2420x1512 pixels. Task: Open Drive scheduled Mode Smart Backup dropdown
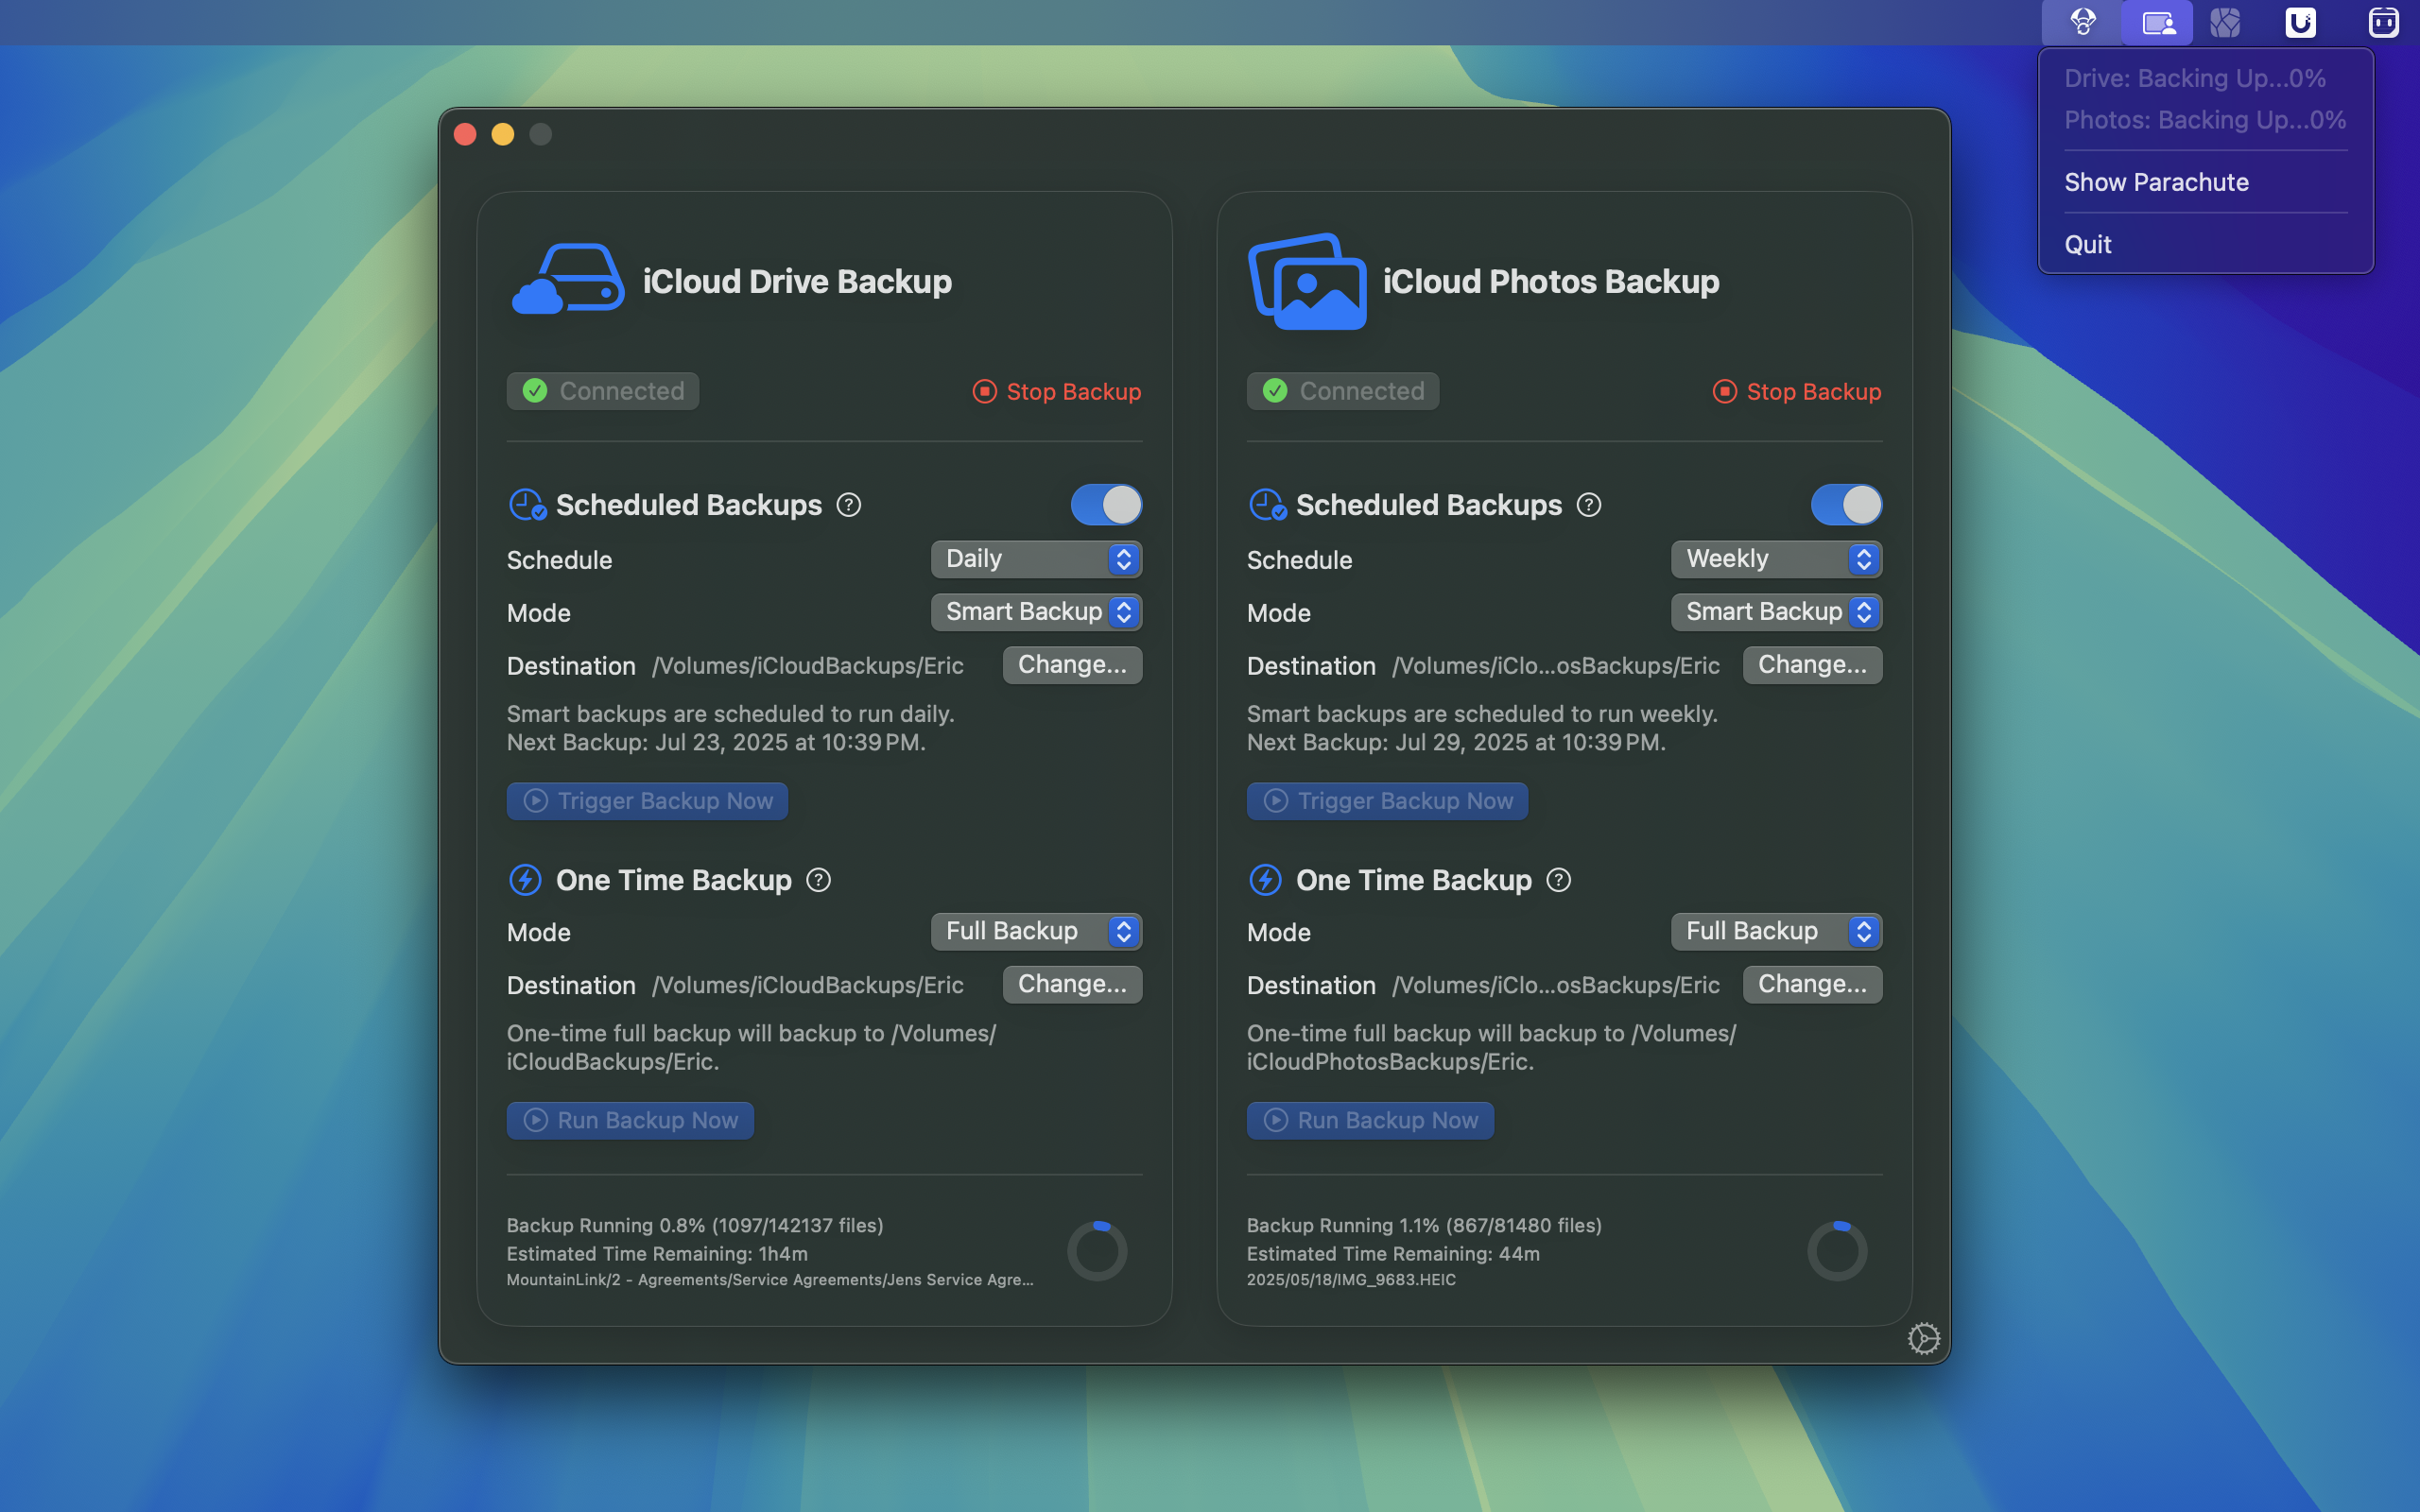click(1036, 612)
